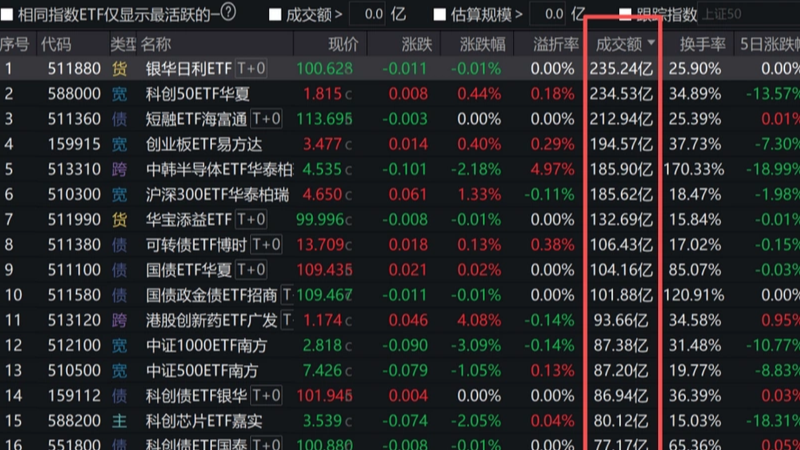Select 中证1000ETF南方 name
800x450 pixels.
[x=206, y=345]
